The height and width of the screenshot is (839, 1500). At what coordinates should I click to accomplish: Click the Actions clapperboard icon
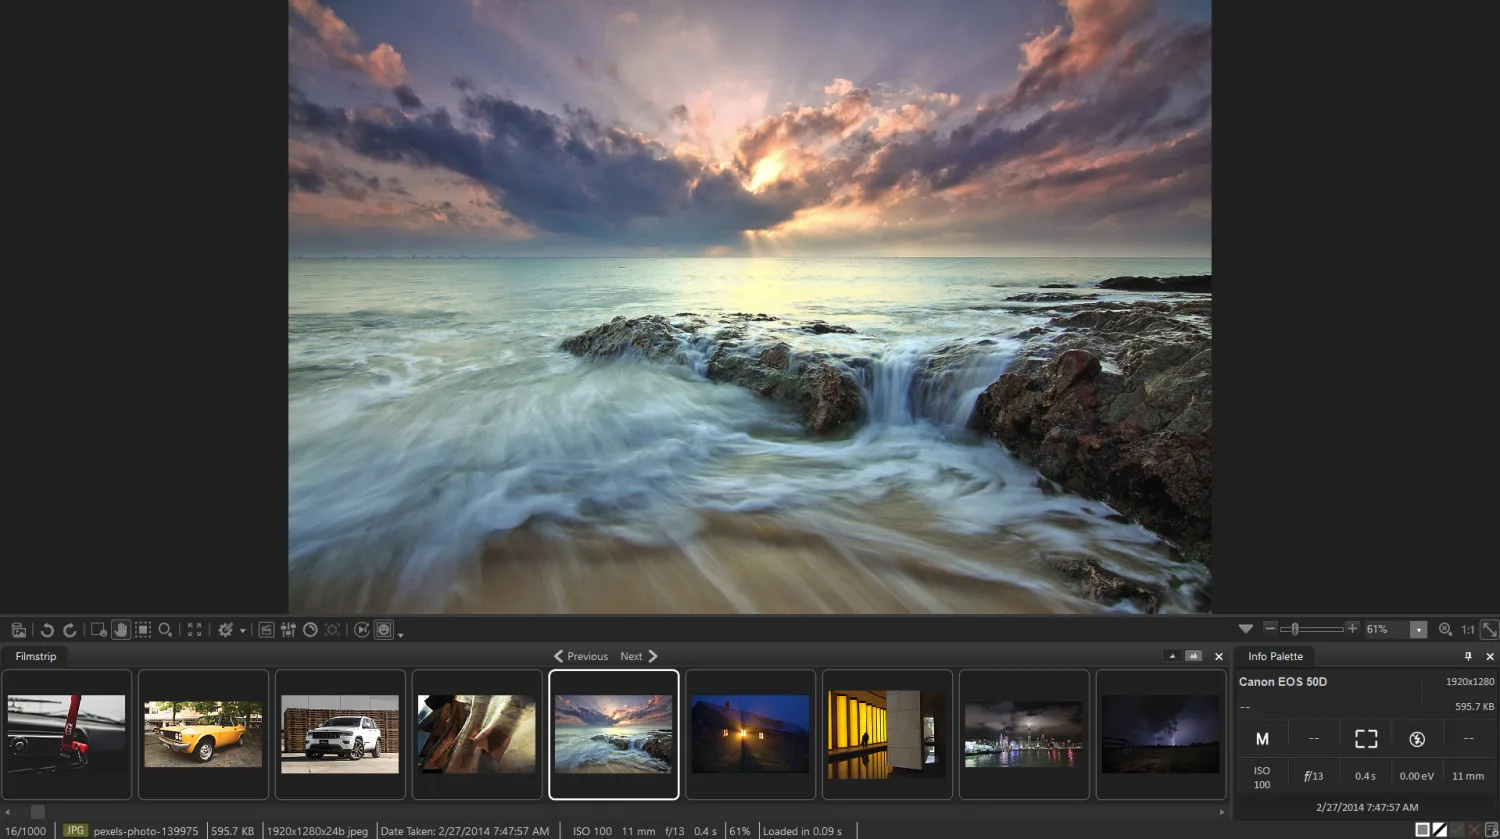coord(266,630)
